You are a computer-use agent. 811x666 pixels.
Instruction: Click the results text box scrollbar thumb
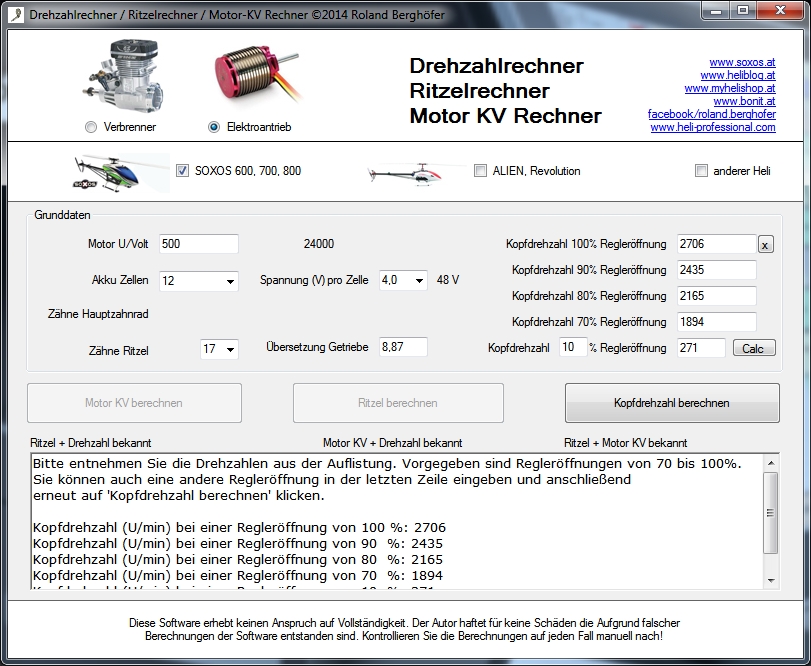[x=771, y=512]
